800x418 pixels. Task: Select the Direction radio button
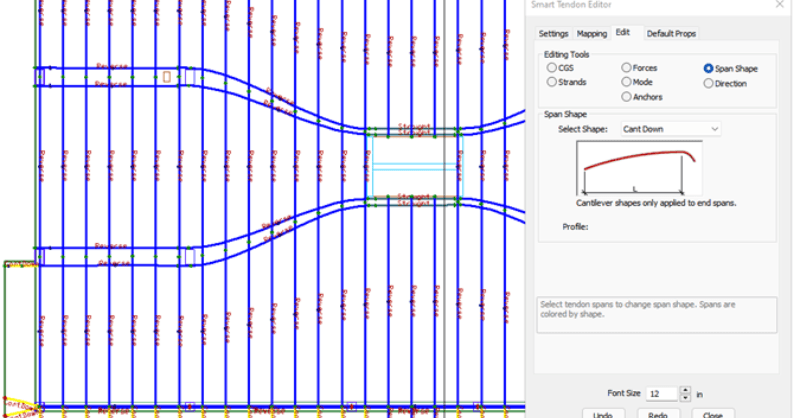709,84
